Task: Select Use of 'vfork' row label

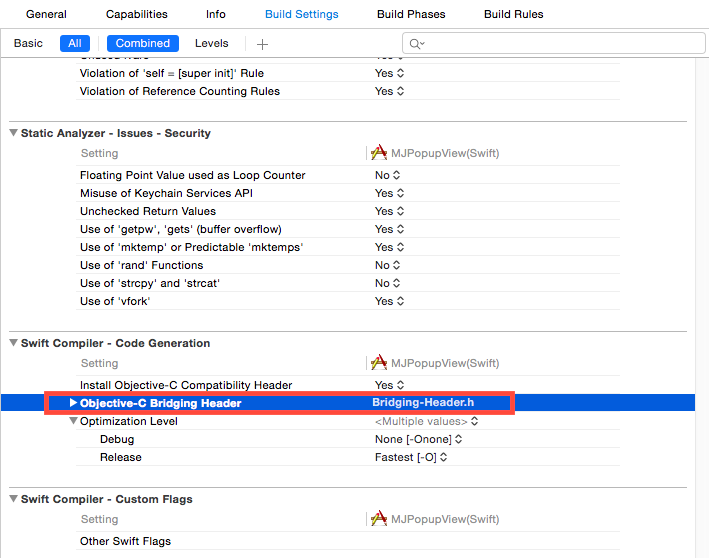Action: (x=115, y=302)
